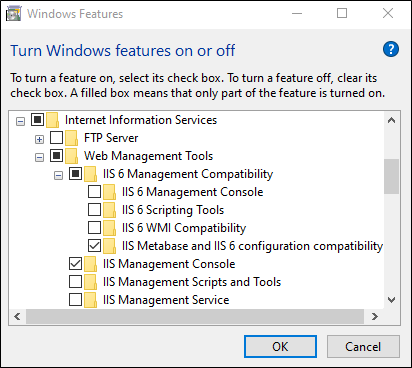The height and width of the screenshot is (368, 412).
Task: Click the IIS Metabase folder icon
Action: click(x=109, y=246)
